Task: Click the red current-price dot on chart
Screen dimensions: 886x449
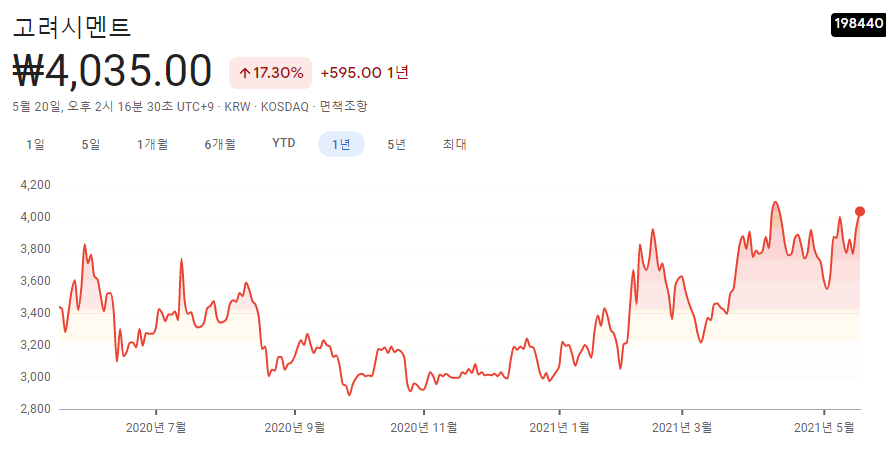Action: [x=860, y=211]
